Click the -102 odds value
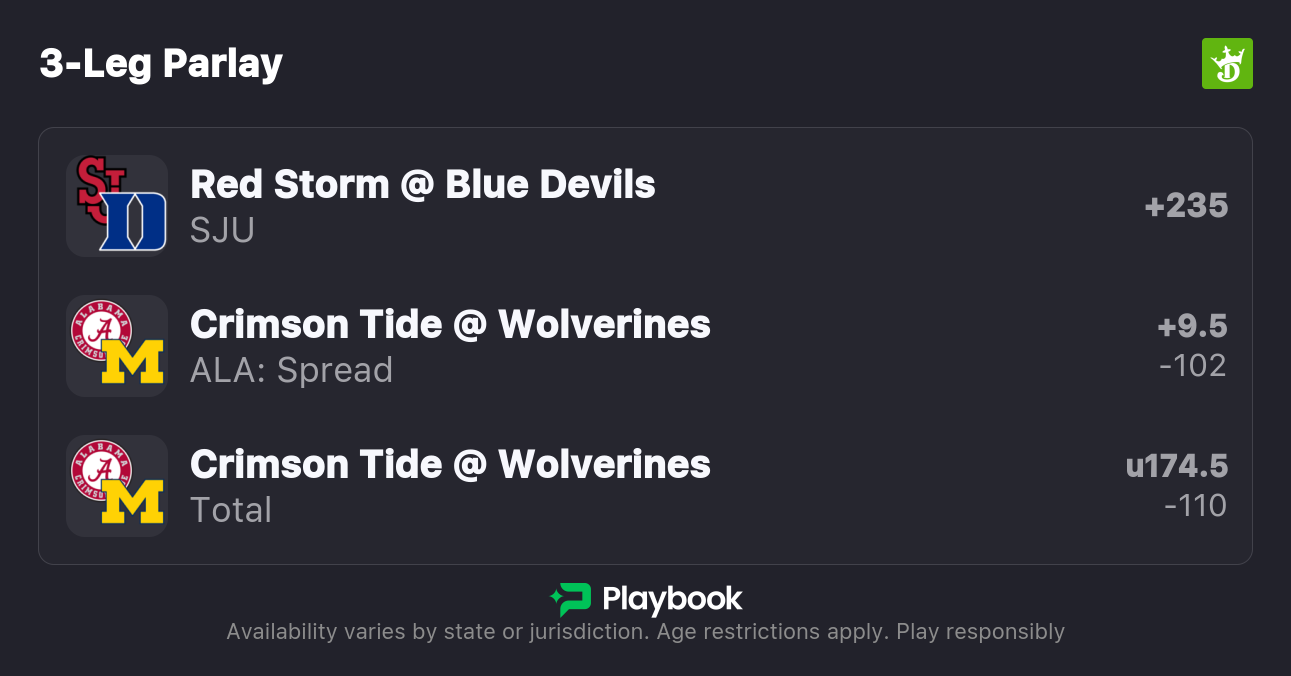 tap(1192, 366)
